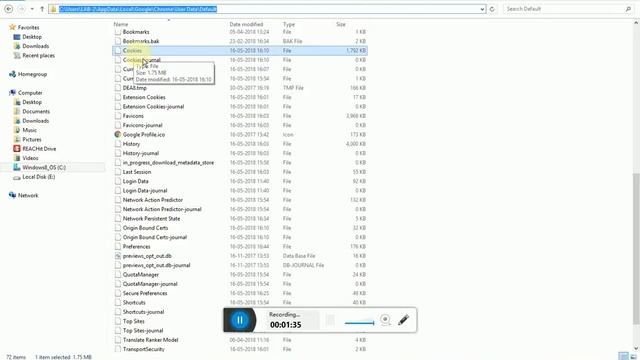Go up one folder level

pyautogui.click(x=42, y=9)
